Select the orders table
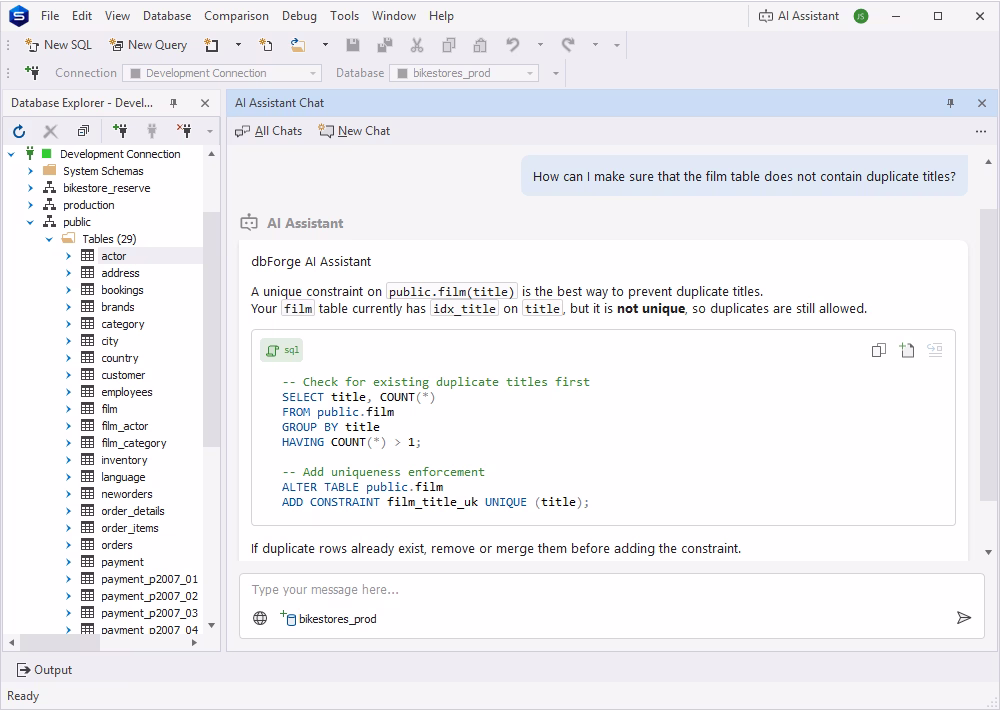 pyautogui.click(x=117, y=545)
